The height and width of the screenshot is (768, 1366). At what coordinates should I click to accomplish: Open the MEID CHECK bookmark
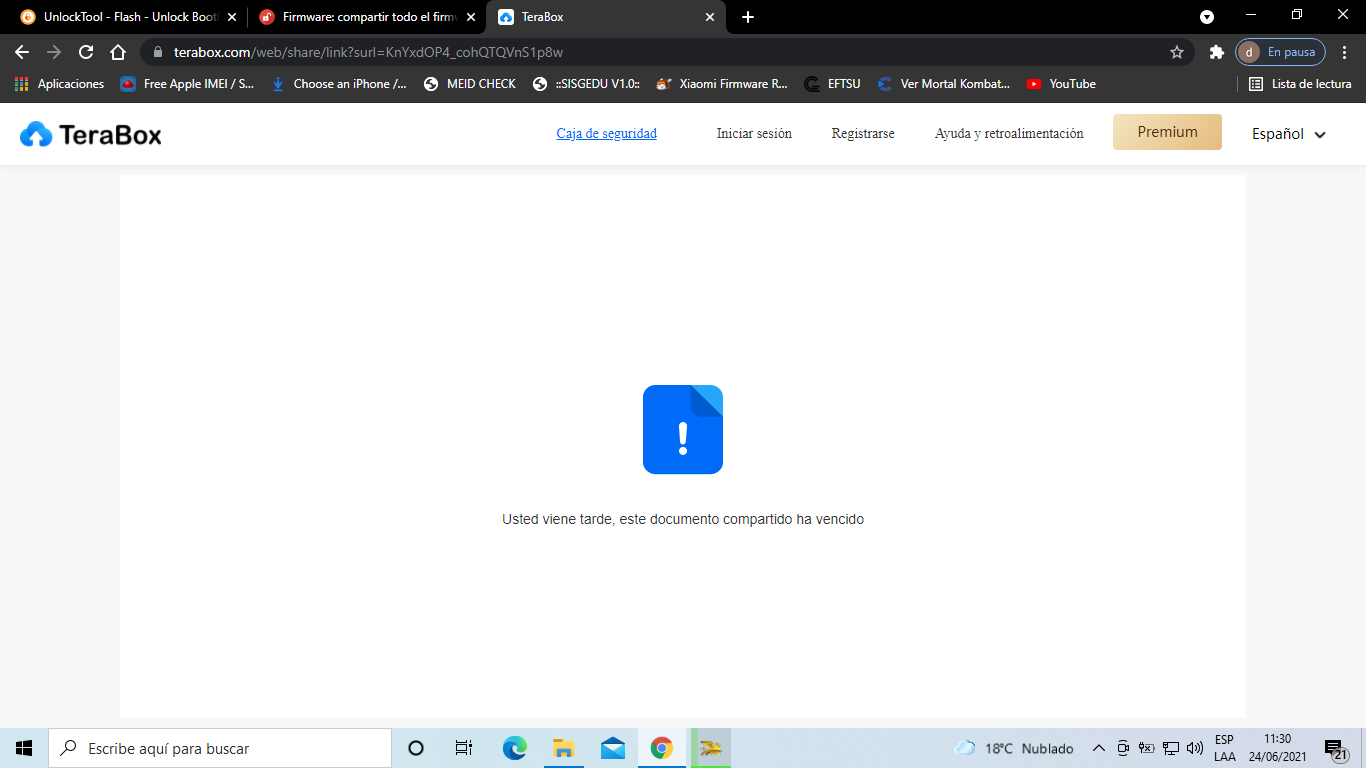pyautogui.click(x=470, y=84)
